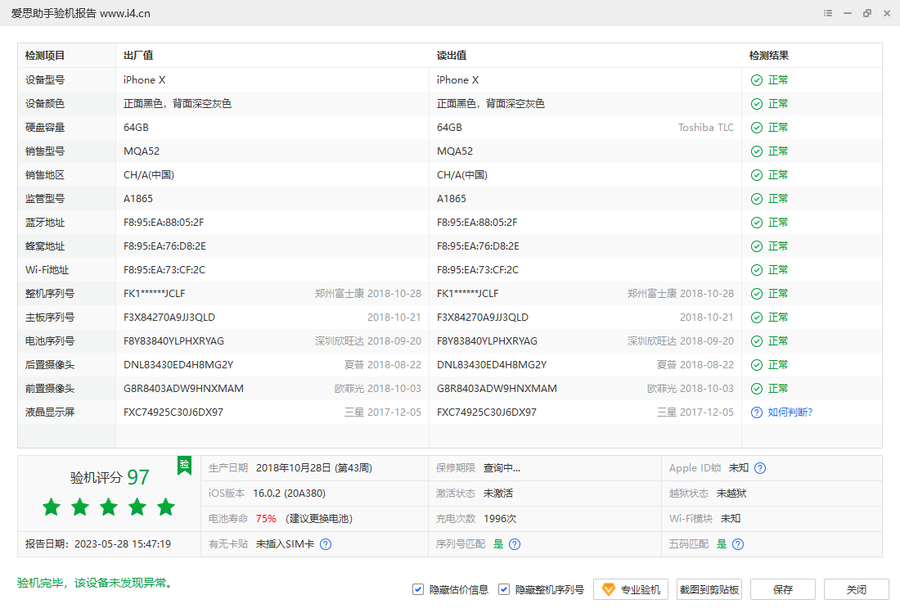
Task: Select factory Wi-Fi address F8:95:EA:73:CF:2C
Action: (164, 270)
